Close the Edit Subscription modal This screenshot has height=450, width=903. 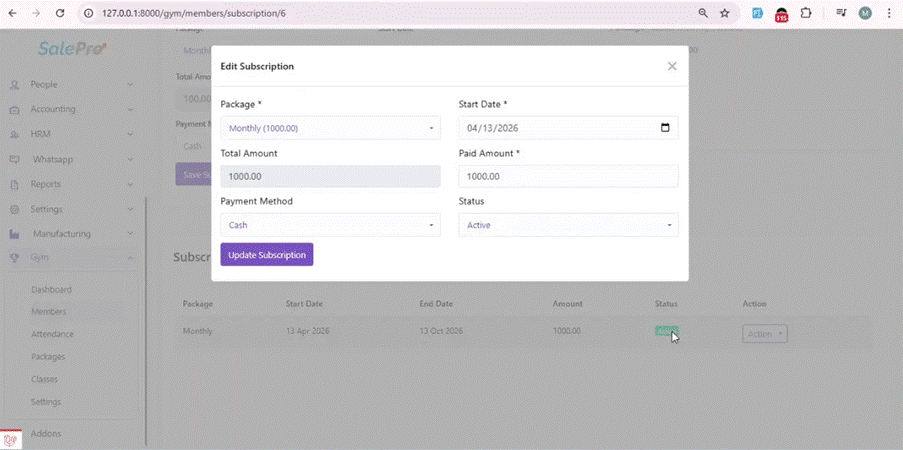pyautogui.click(x=672, y=66)
